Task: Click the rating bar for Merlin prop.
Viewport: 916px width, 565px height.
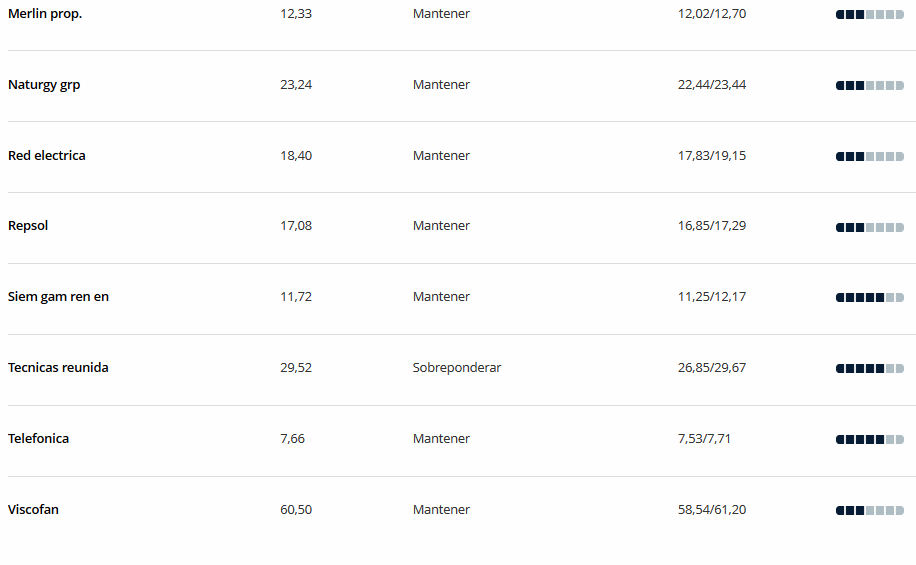Action: pos(869,15)
